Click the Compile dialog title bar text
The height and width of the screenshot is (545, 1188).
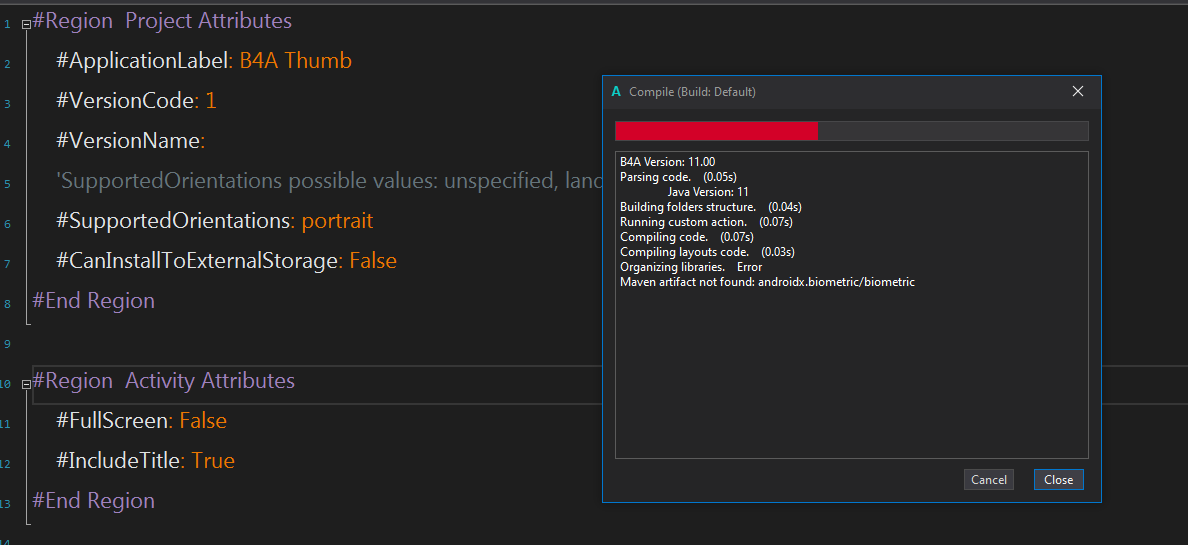(692, 92)
